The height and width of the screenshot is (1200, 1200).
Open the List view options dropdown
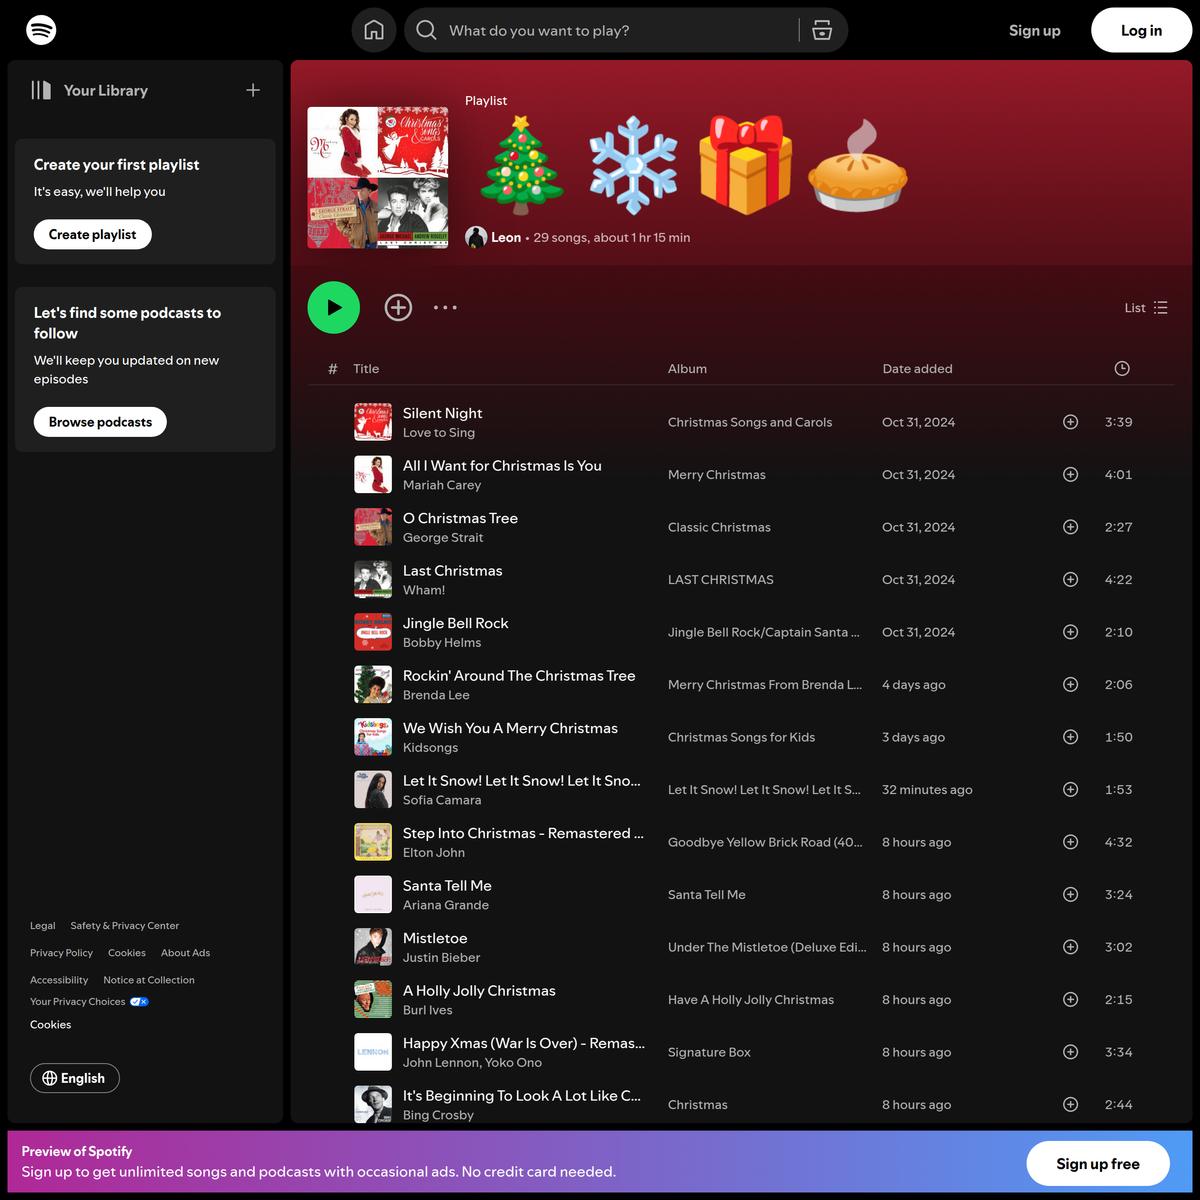[x=1145, y=308]
